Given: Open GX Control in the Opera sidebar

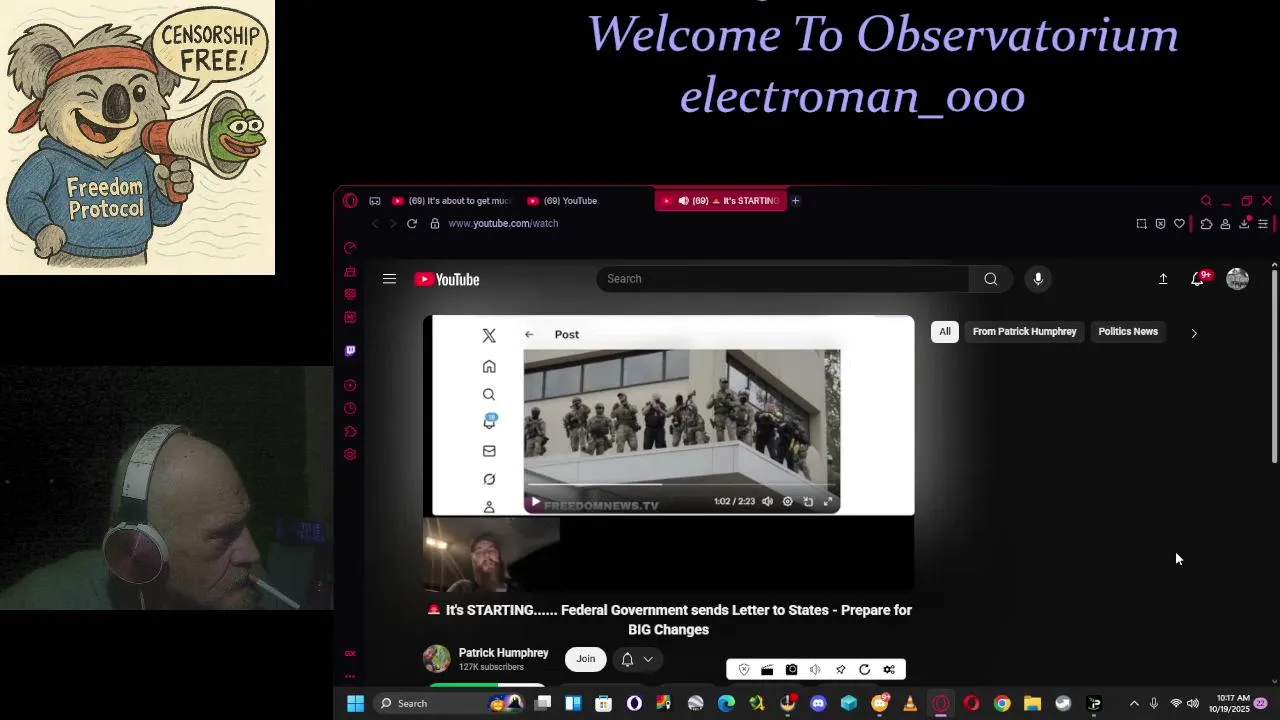Looking at the screenshot, I should pyautogui.click(x=350, y=248).
